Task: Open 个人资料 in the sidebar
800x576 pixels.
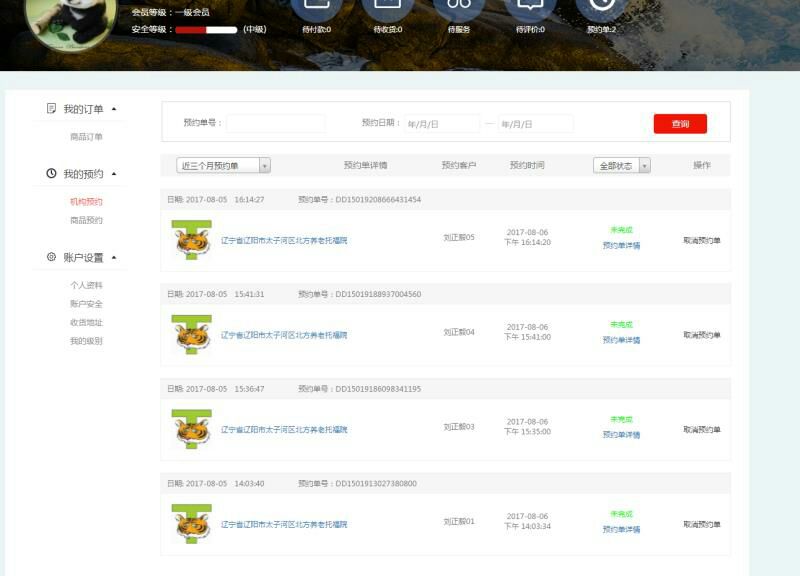Action: [x=86, y=286]
